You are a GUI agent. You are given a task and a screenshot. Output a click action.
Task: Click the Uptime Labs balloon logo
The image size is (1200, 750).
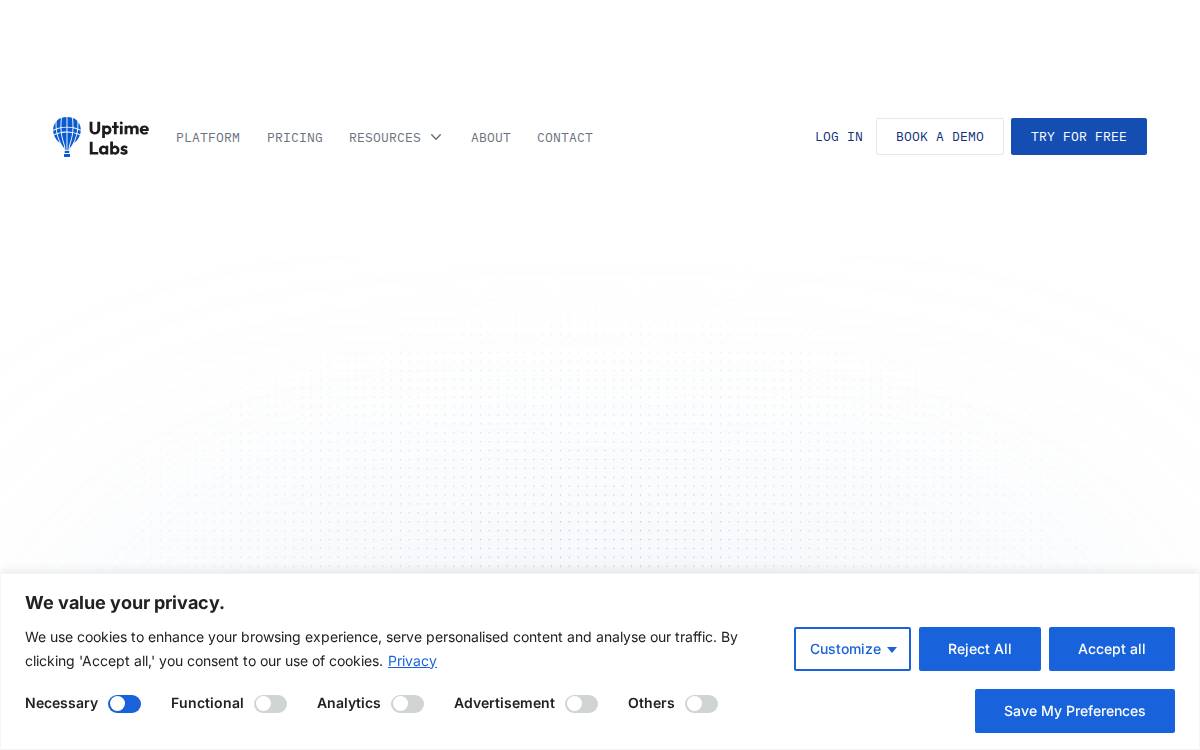[x=100, y=137]
